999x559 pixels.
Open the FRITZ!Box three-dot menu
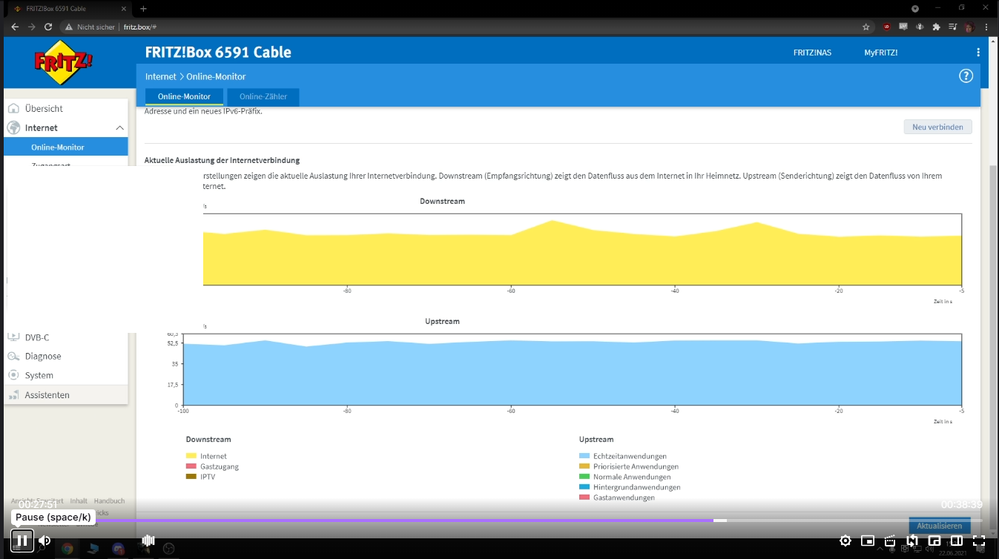[x=978, y=52]
